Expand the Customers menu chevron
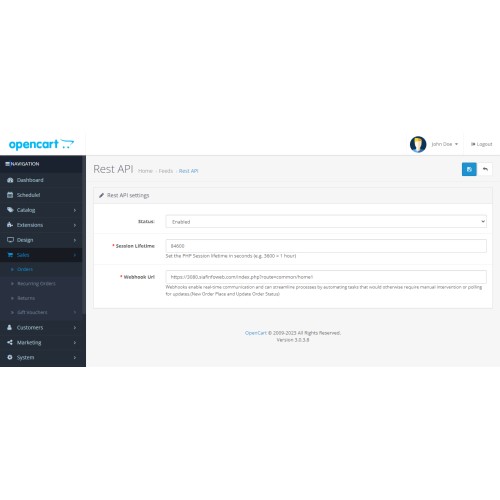Viewport: 500px width, 500px height. click(75, 328)
